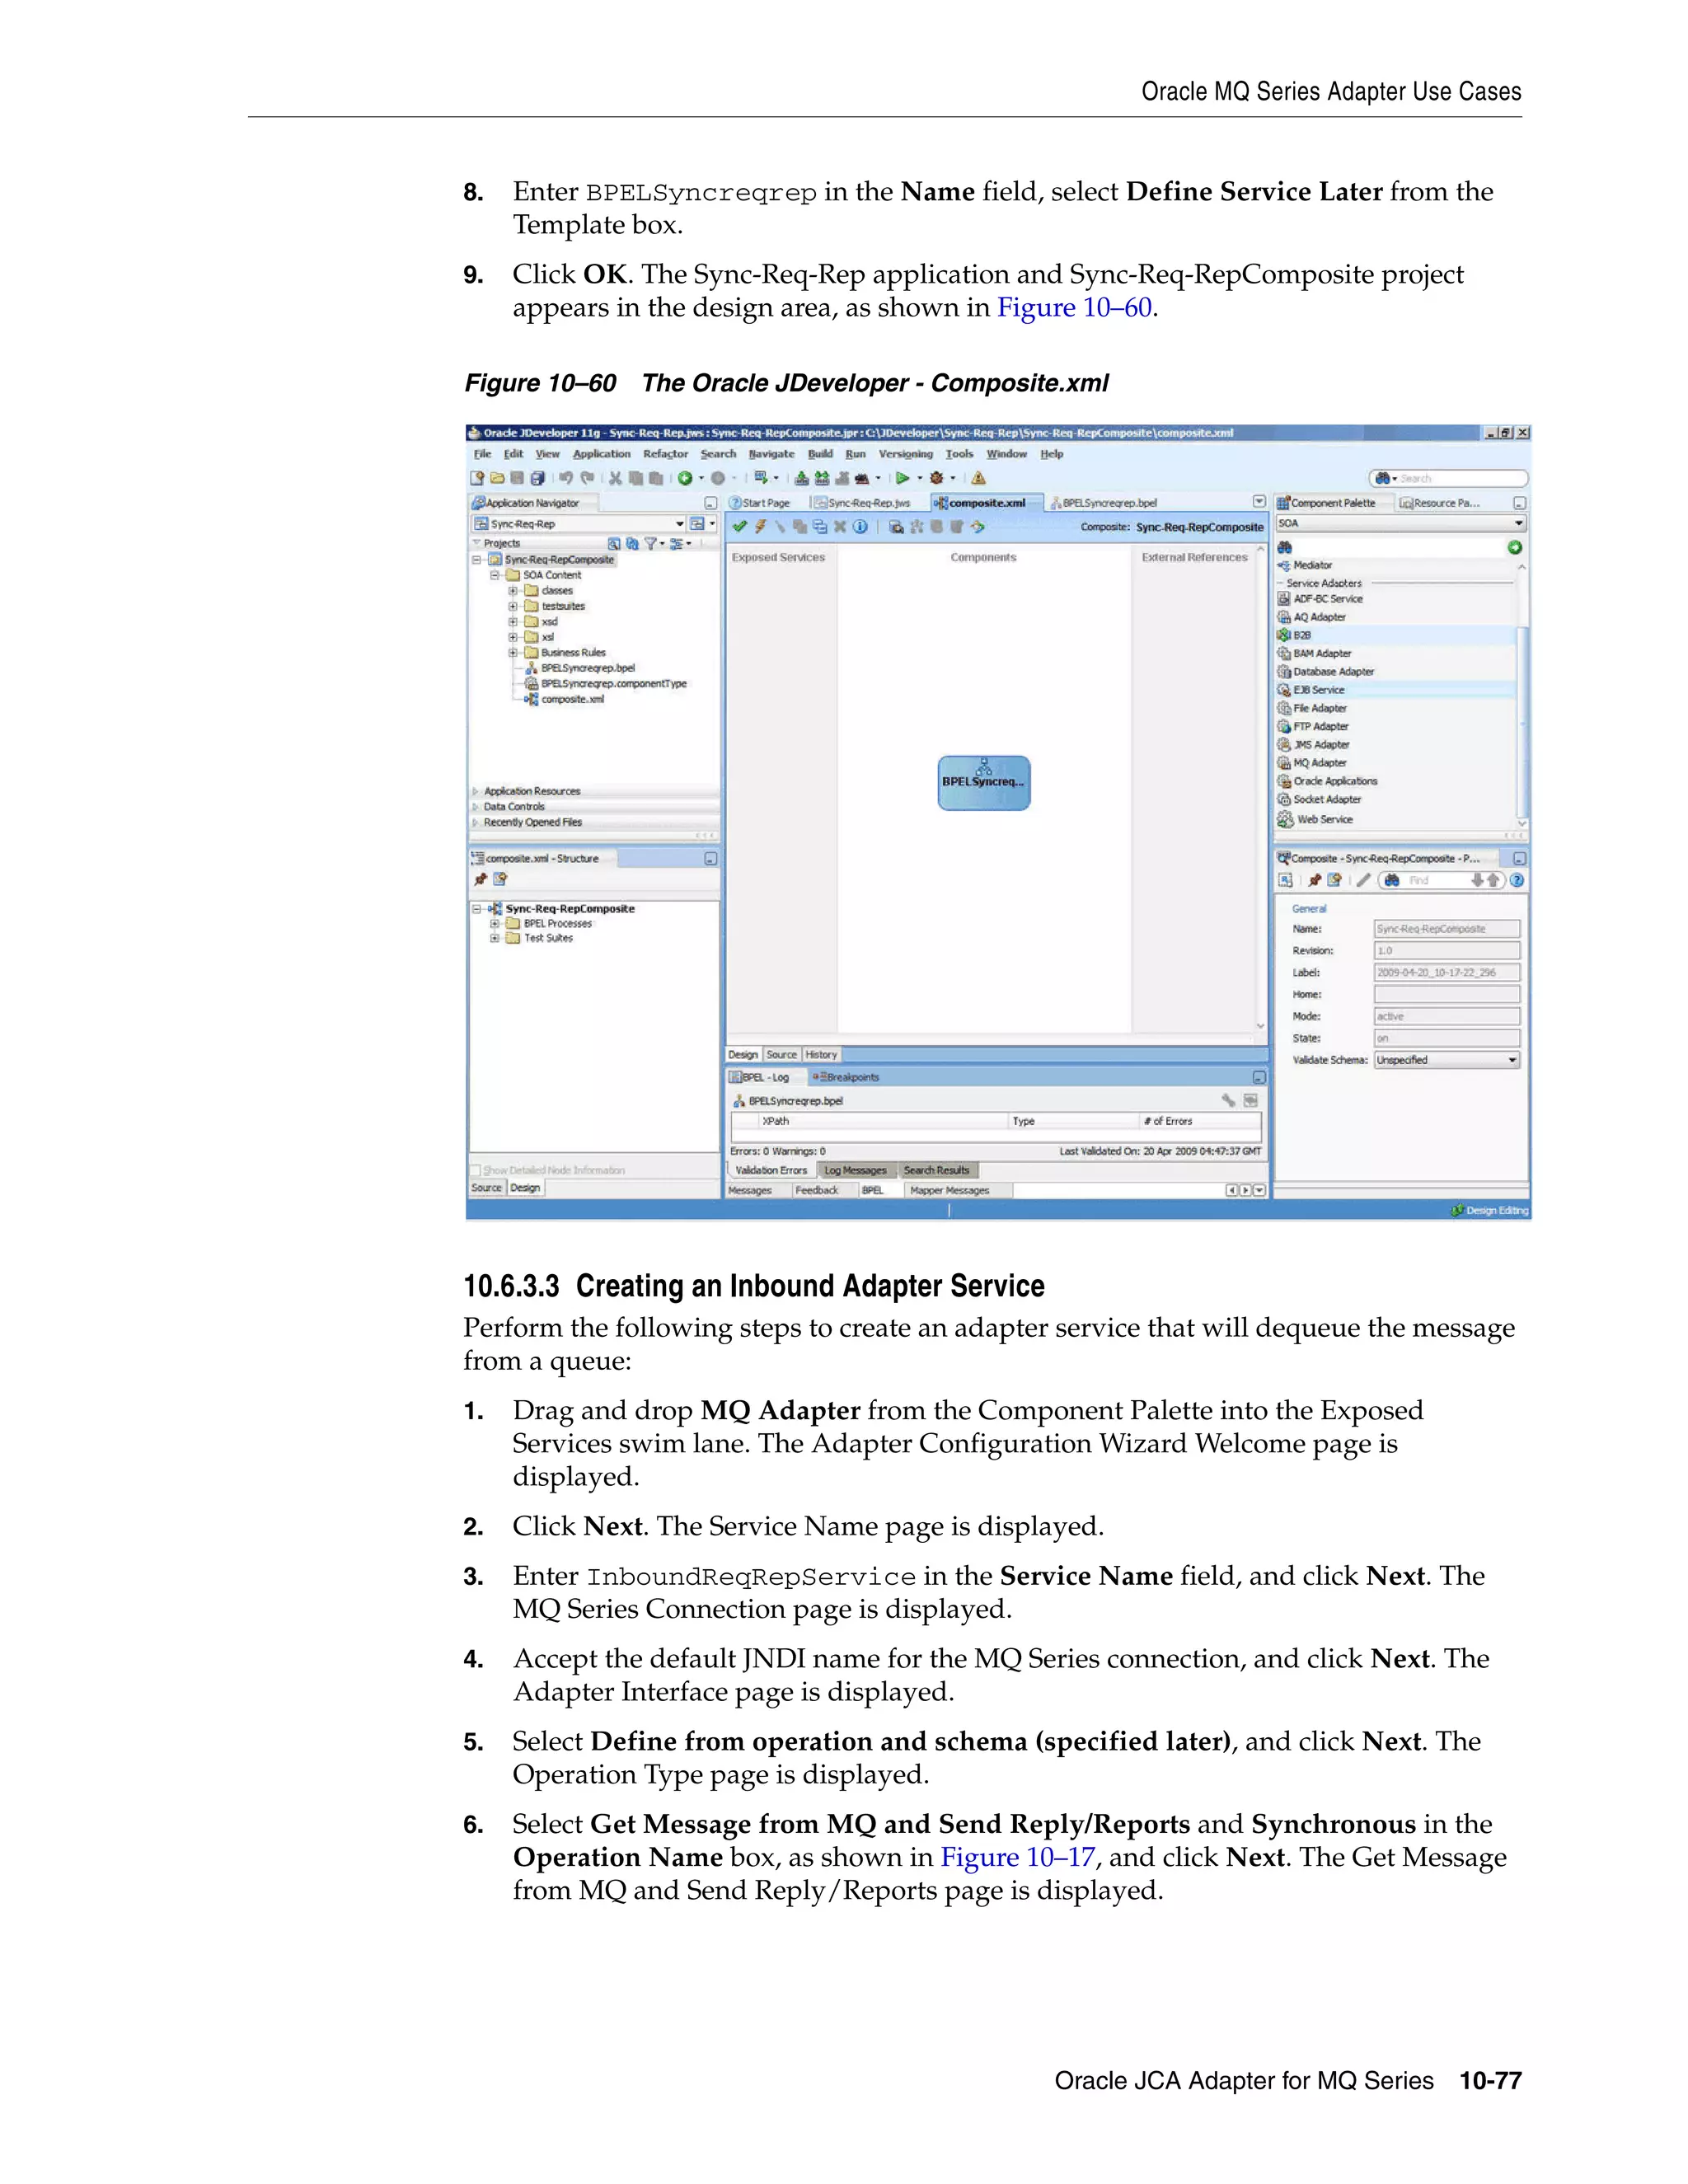Switch to the Source tab below editor
The height and width of the screenshot is (2184, 1688).
(781, 1055)
